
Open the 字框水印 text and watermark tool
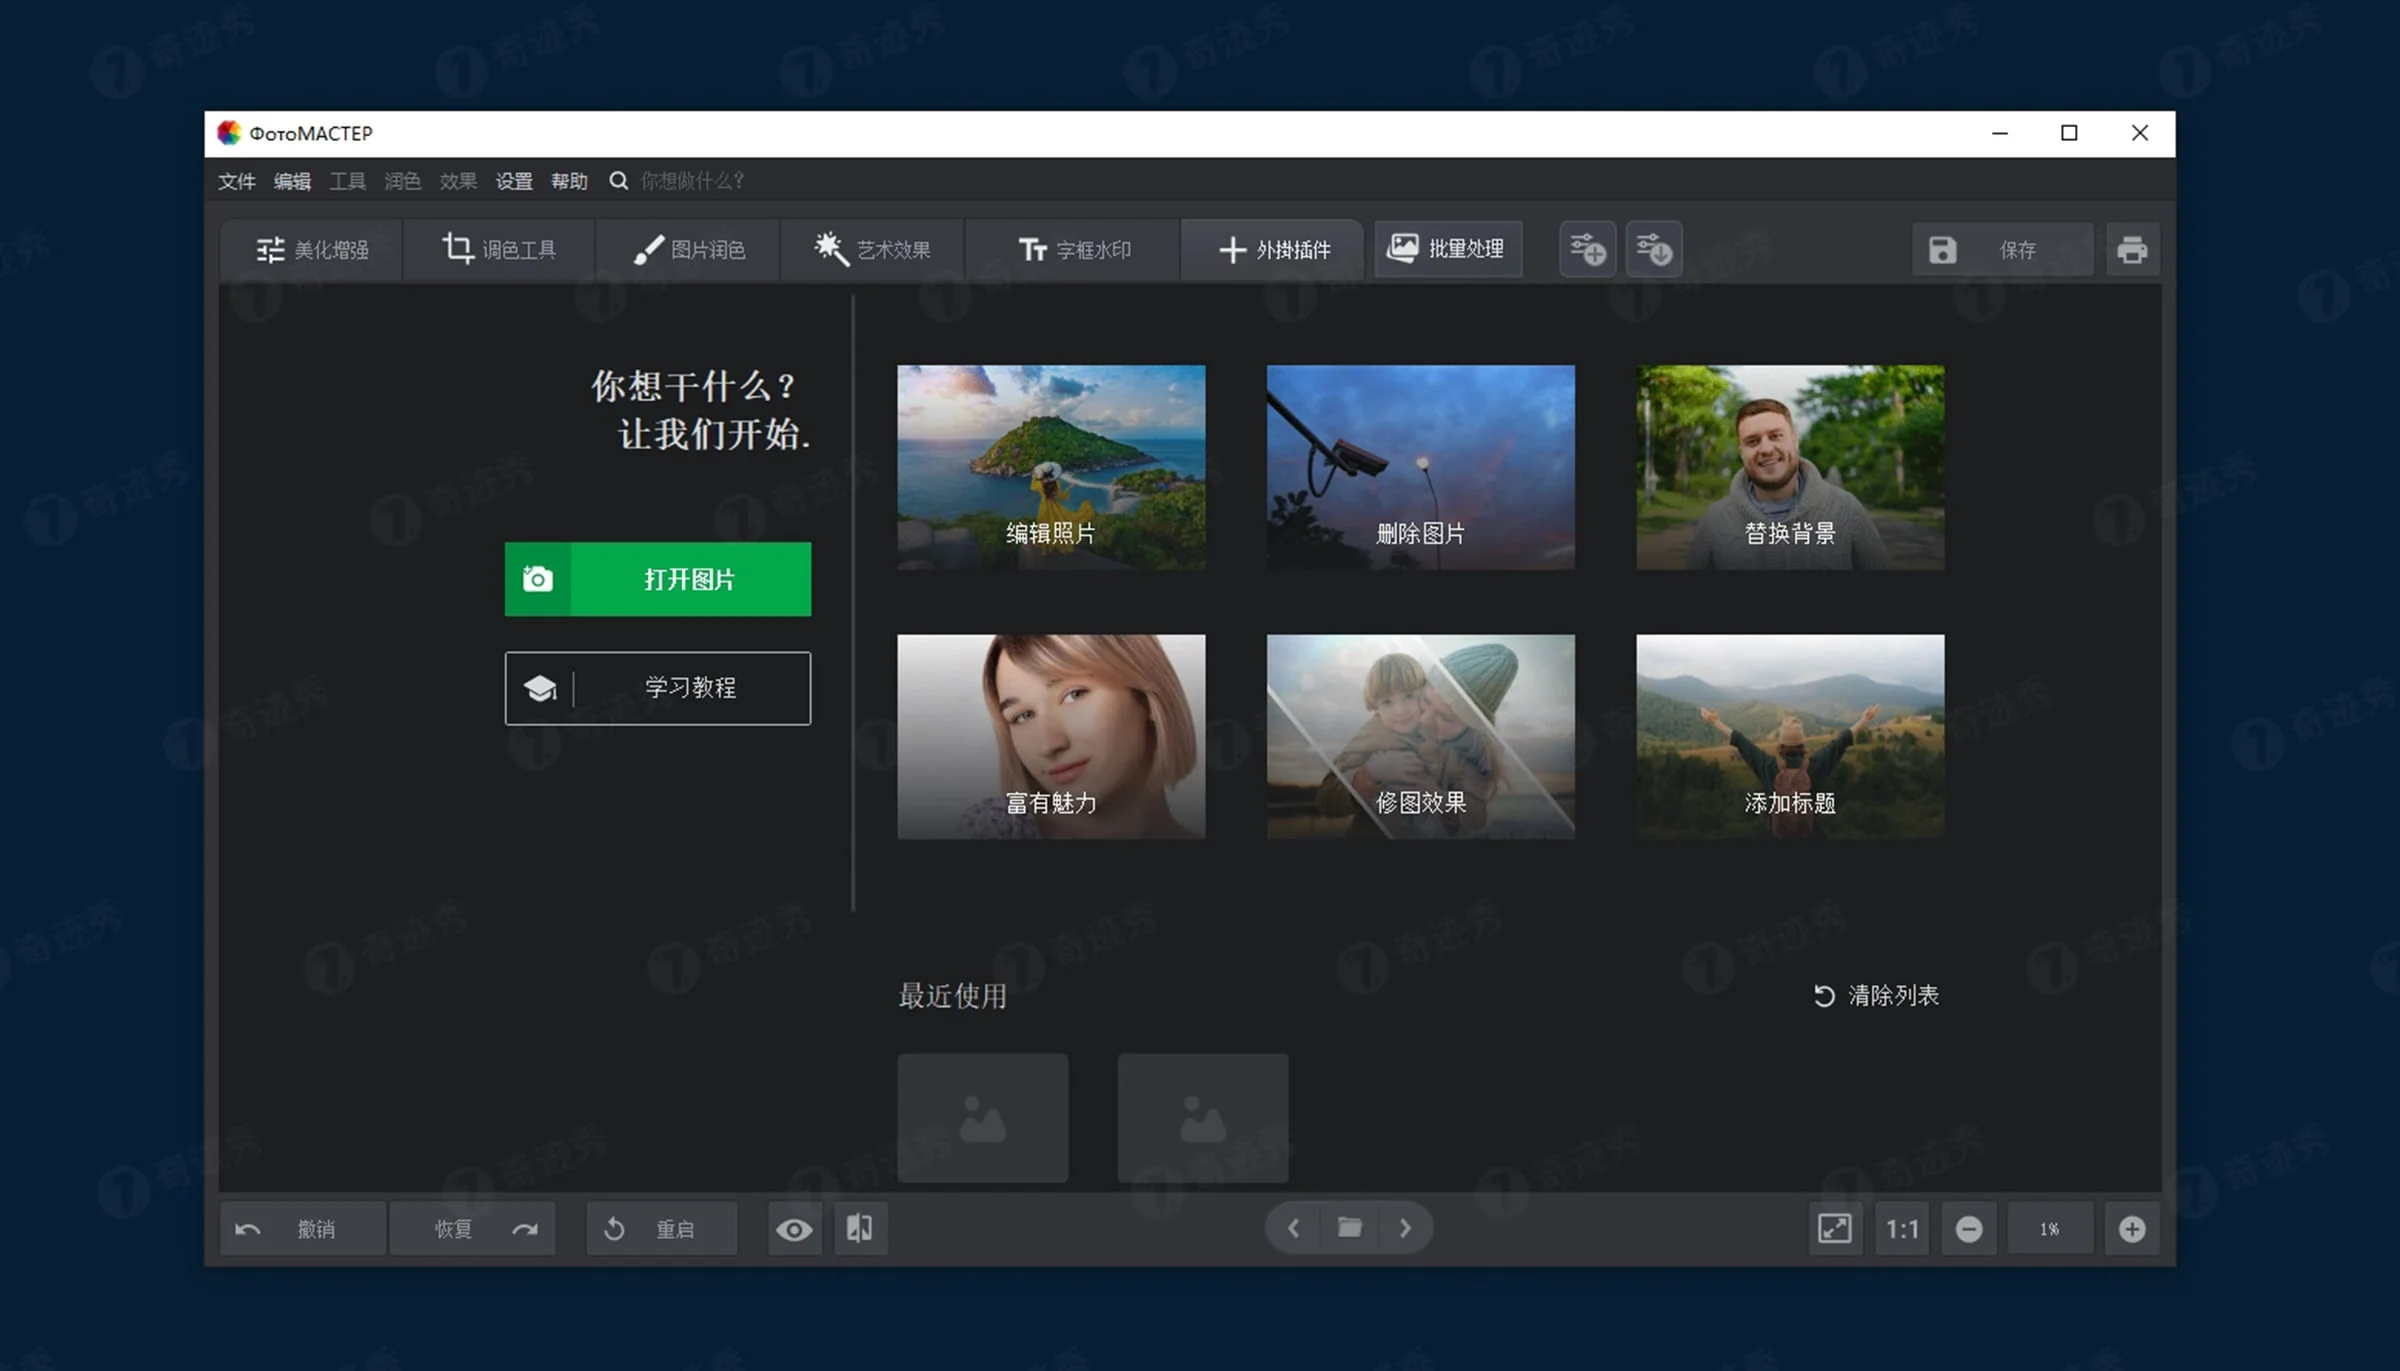click(x=1071, y=250)
